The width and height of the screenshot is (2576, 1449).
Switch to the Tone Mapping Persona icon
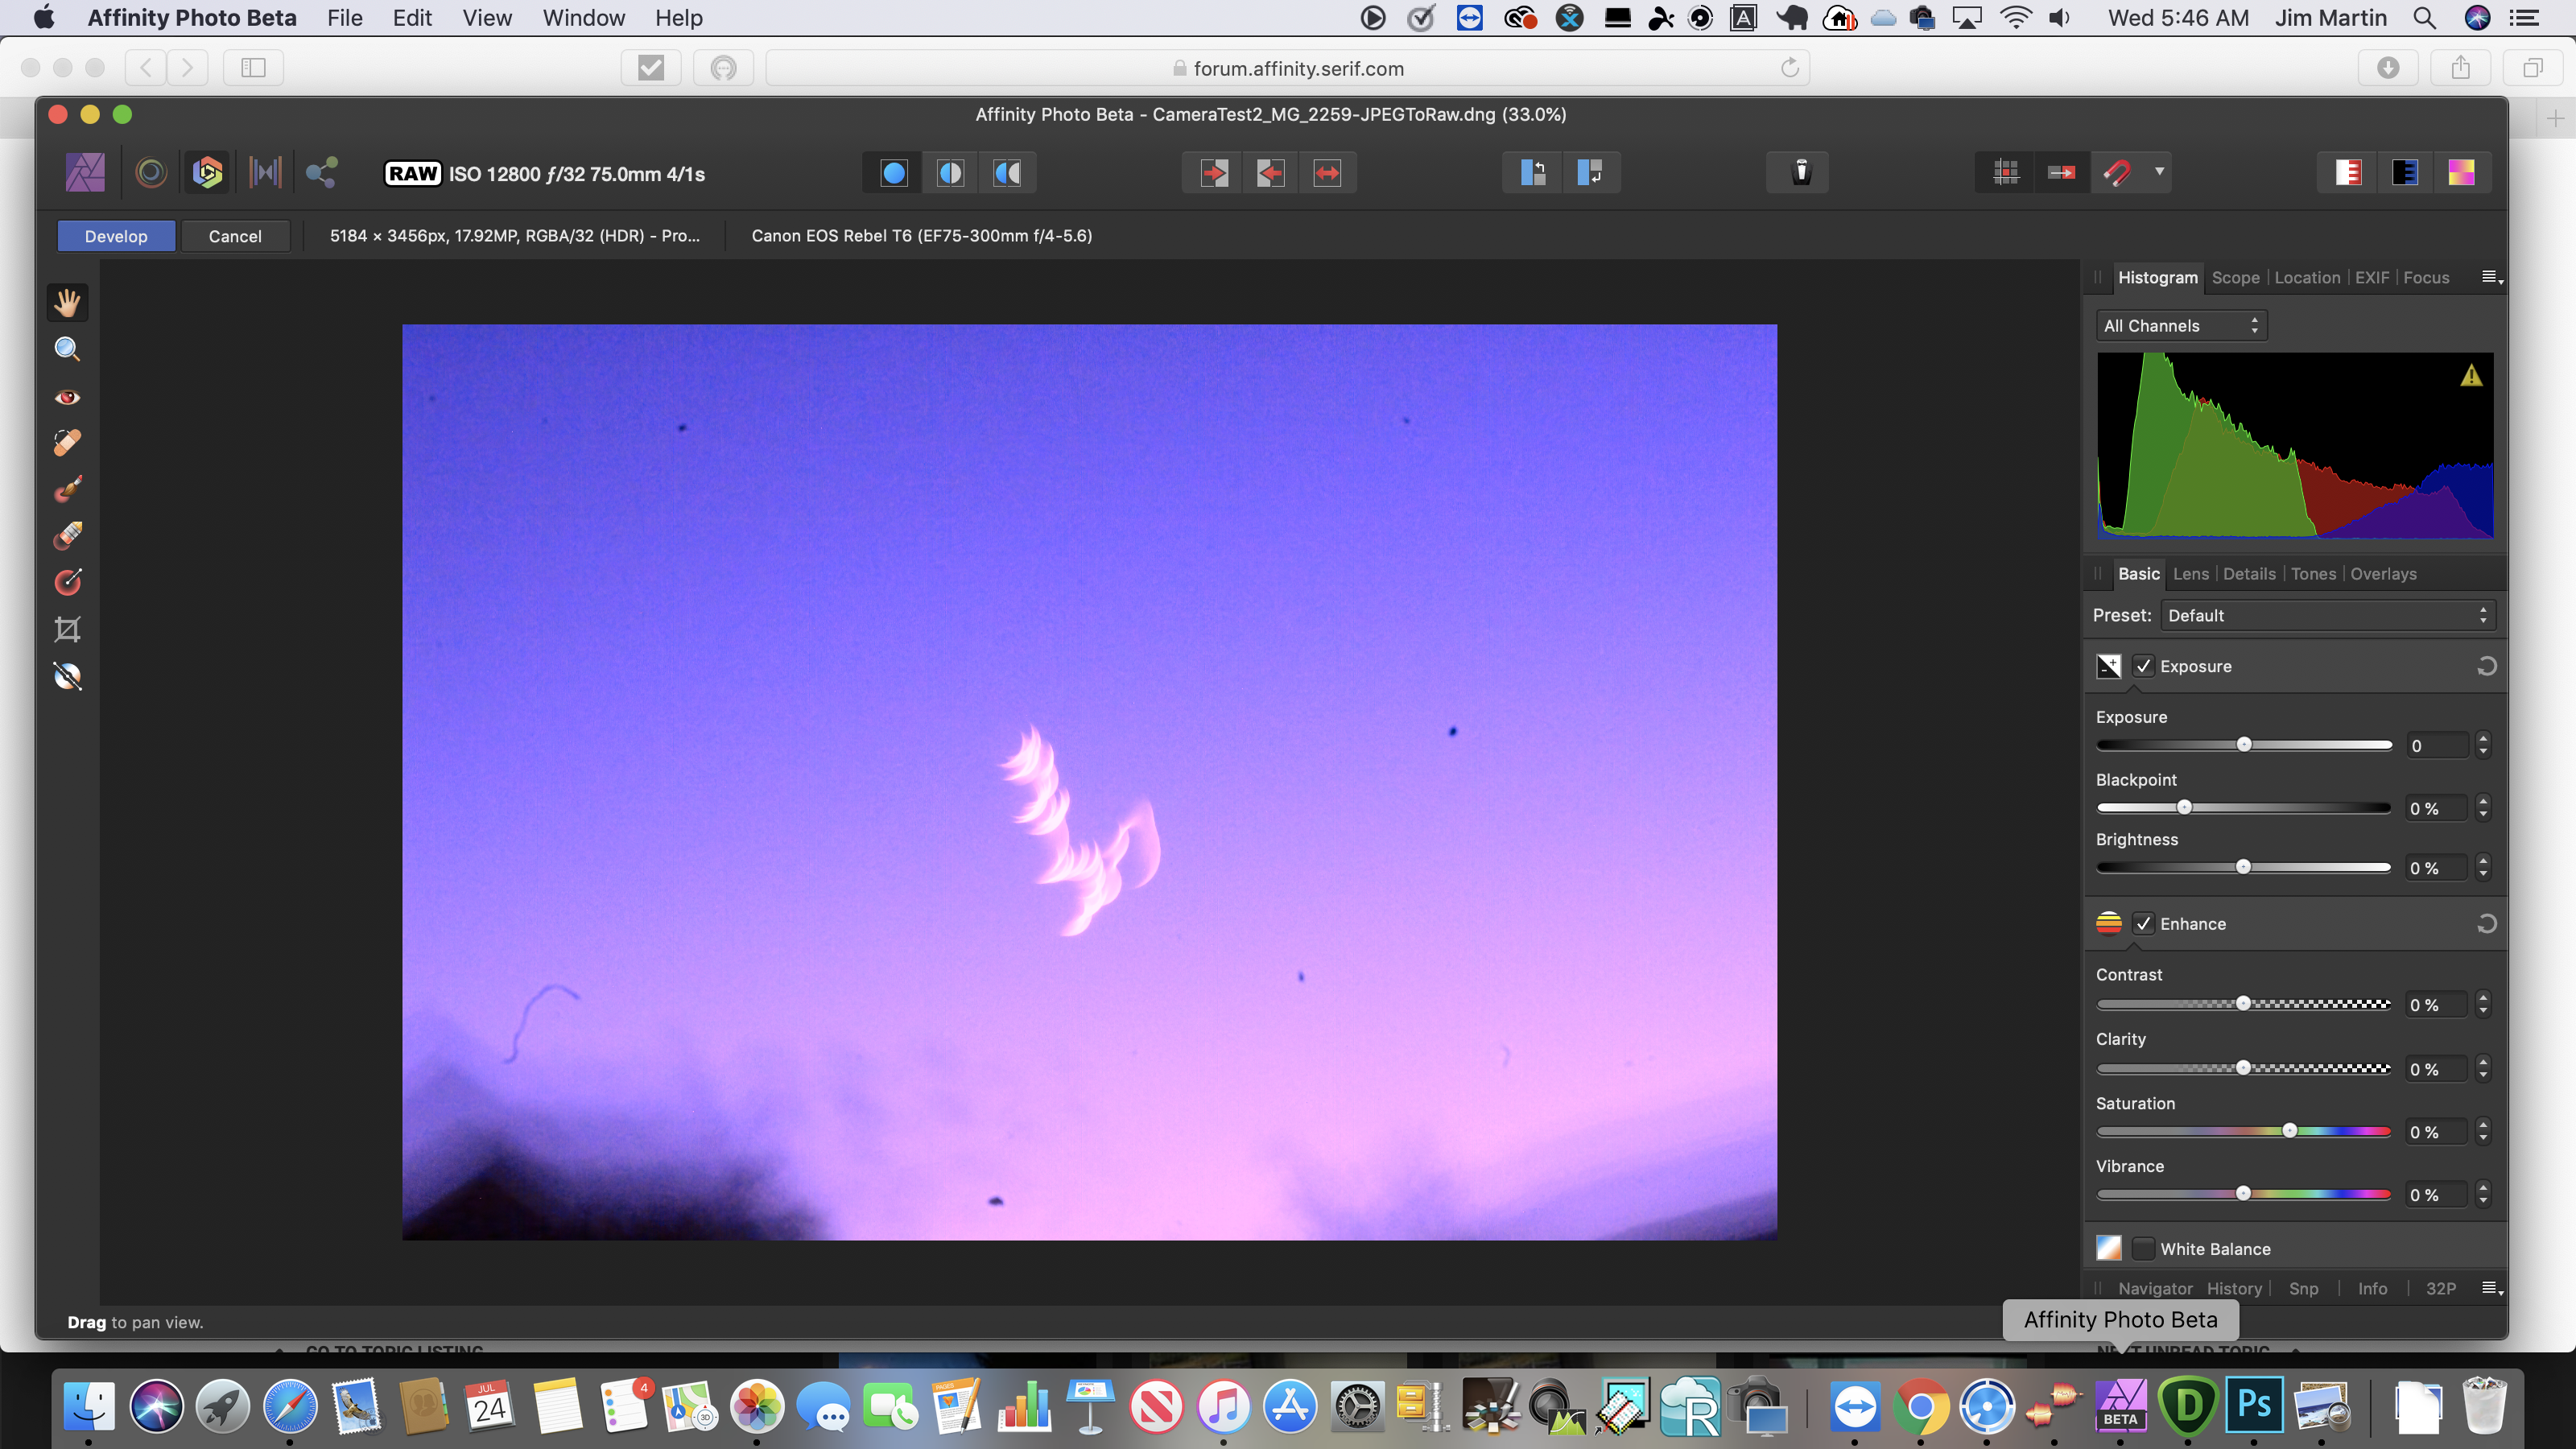pyautogui.click(x=265, y=173)
